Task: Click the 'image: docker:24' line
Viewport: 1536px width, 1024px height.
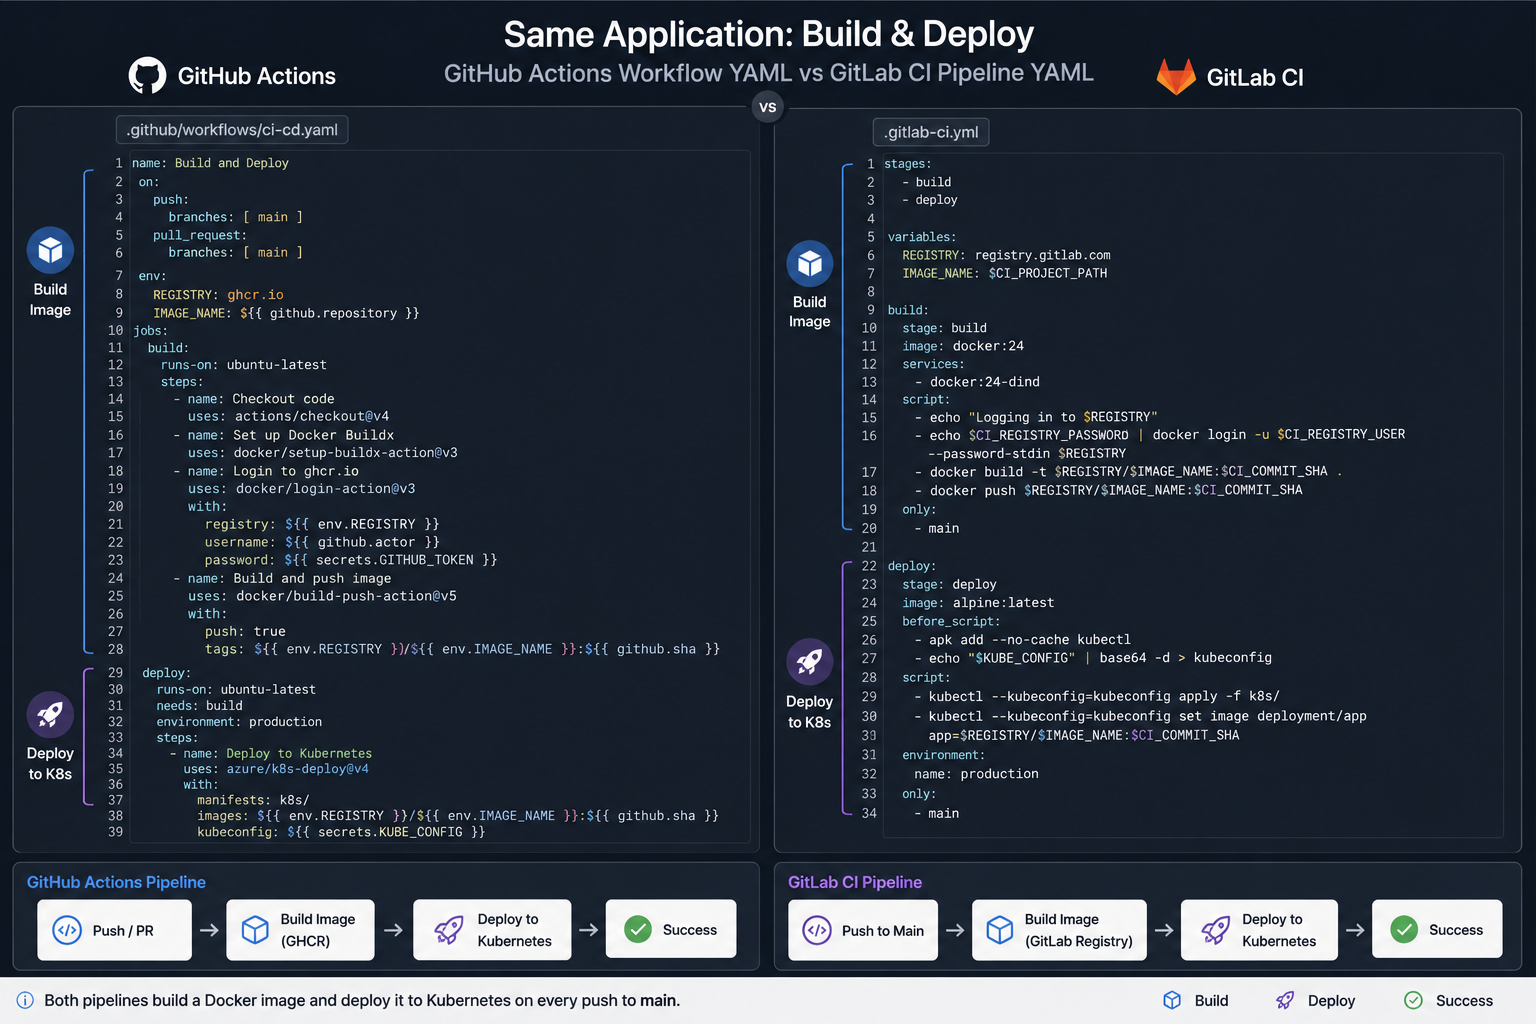Action: [x=963, y=347]
